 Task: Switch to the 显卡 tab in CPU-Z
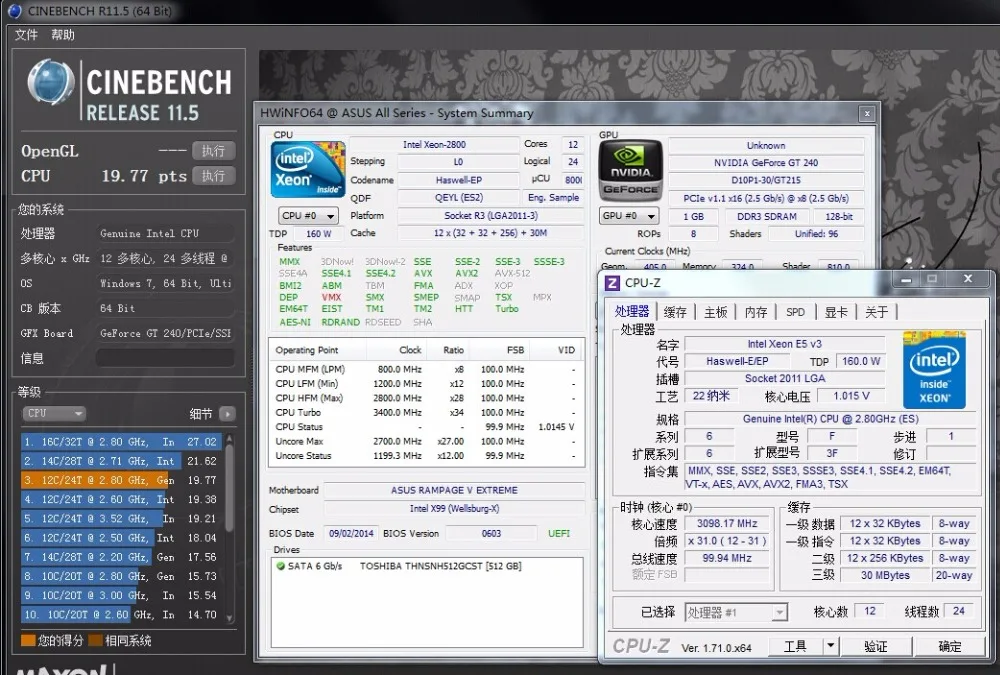pyautogui.click(x=836, y=312)
